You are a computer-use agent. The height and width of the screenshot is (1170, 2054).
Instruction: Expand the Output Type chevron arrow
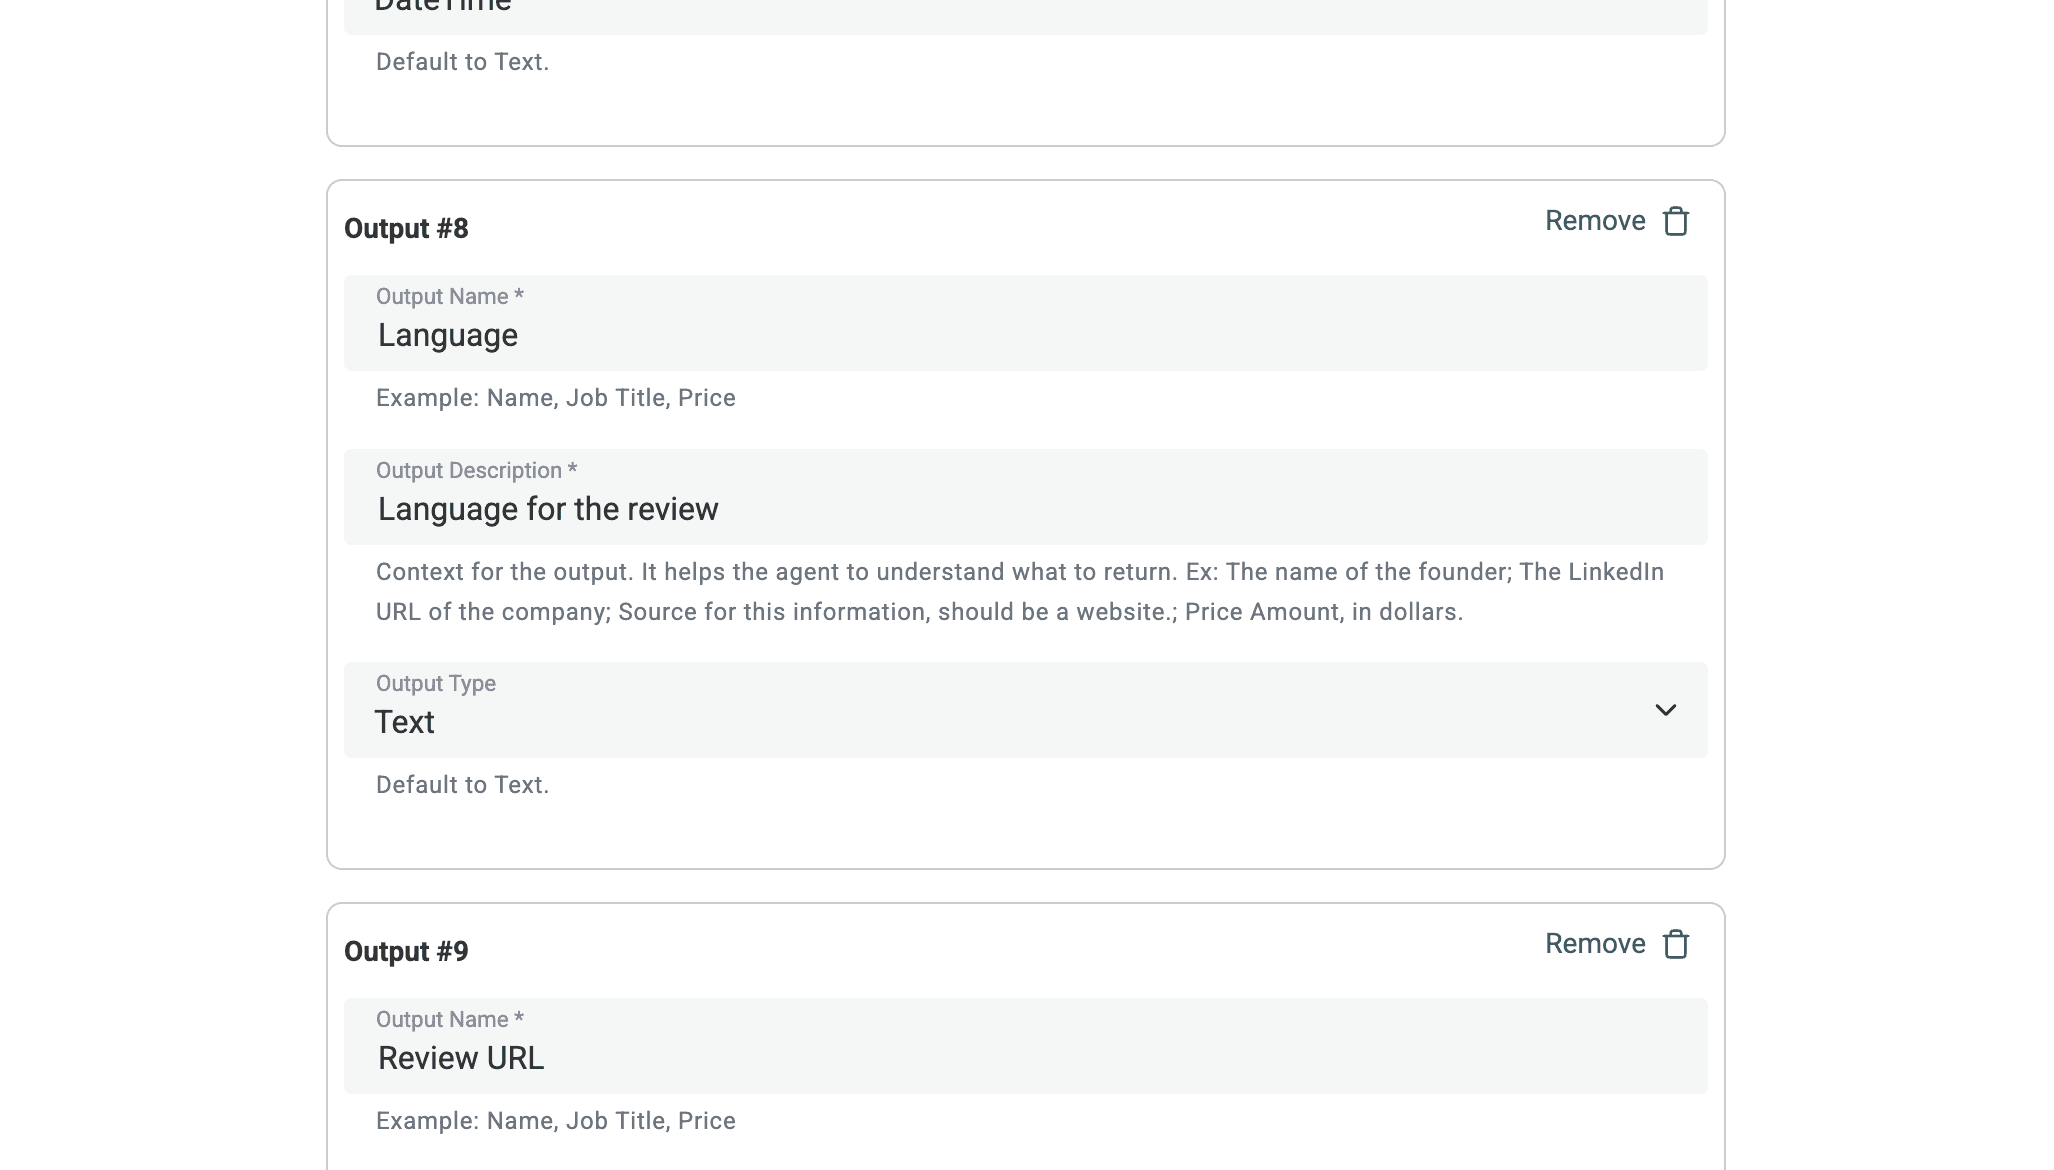[1665, 710]
